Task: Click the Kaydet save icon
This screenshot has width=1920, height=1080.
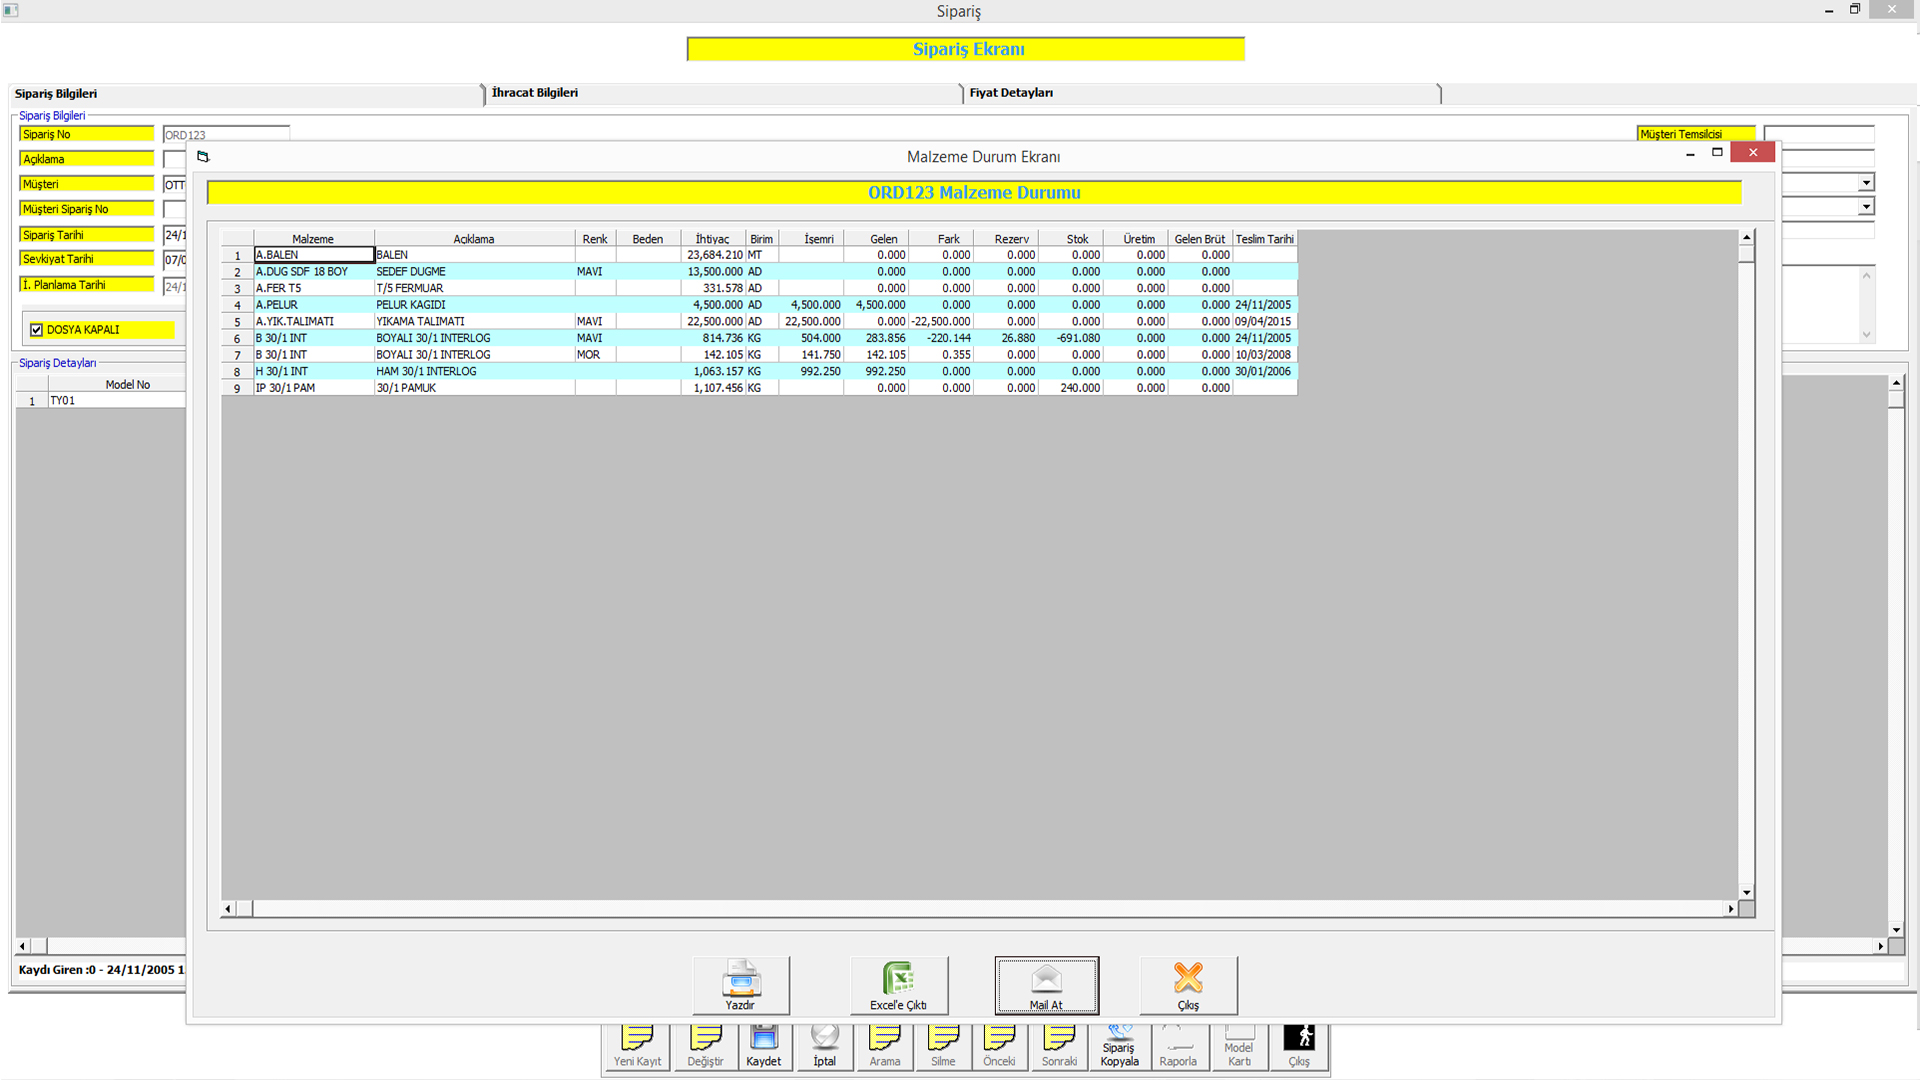Action: [x=764, y=1040]
